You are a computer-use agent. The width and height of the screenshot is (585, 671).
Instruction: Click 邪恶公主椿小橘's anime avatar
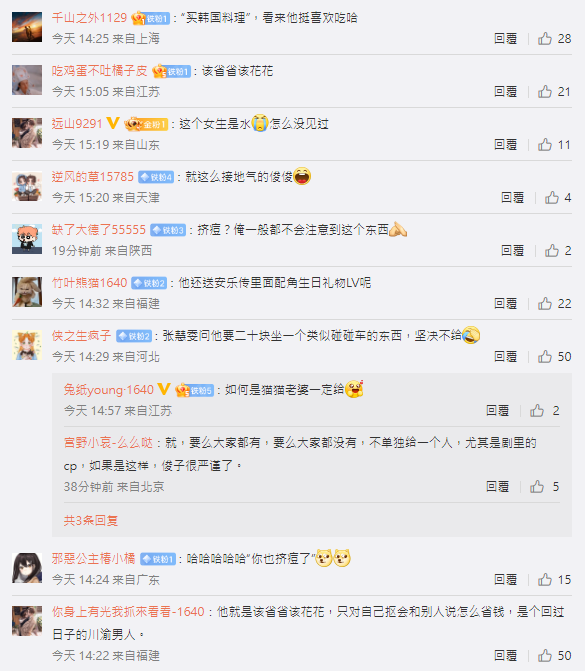tap(27, 568)
